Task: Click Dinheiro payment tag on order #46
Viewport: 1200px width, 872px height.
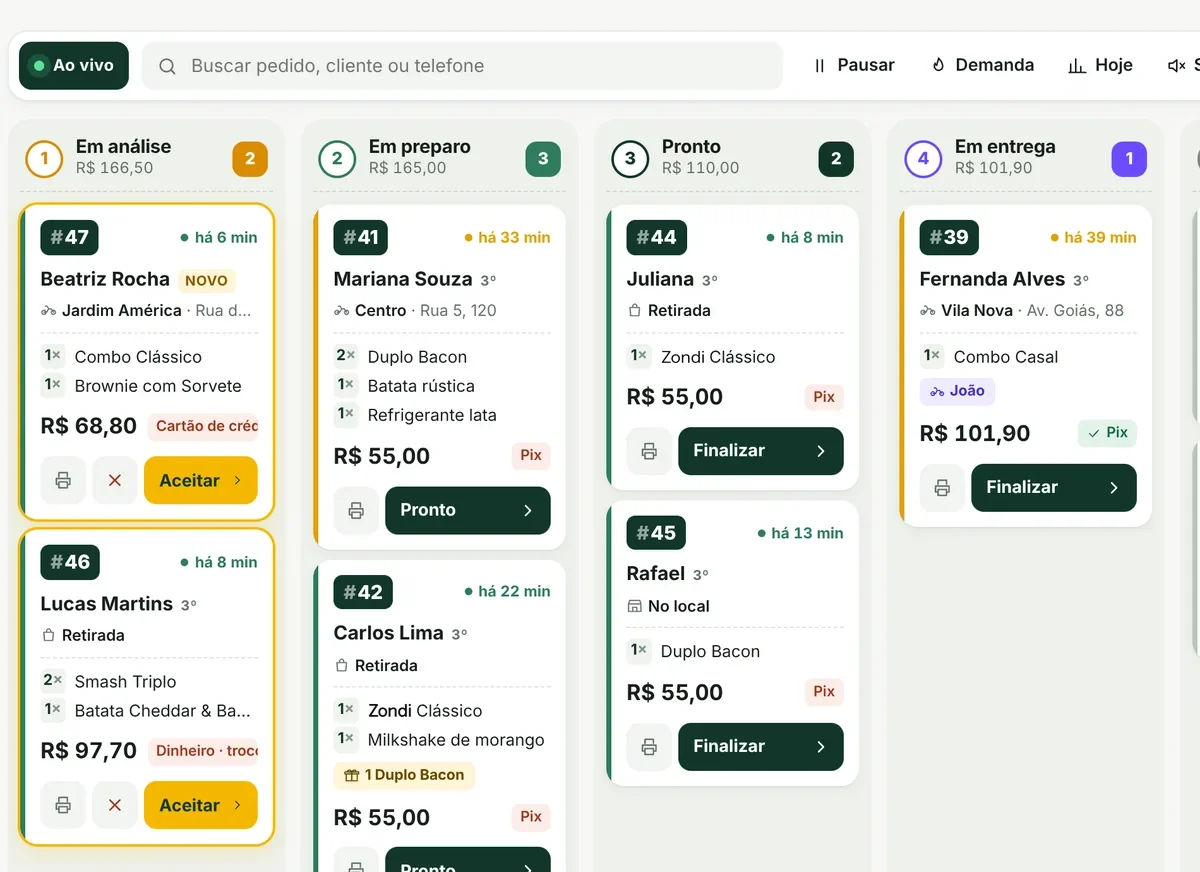Action: (203, 751)
